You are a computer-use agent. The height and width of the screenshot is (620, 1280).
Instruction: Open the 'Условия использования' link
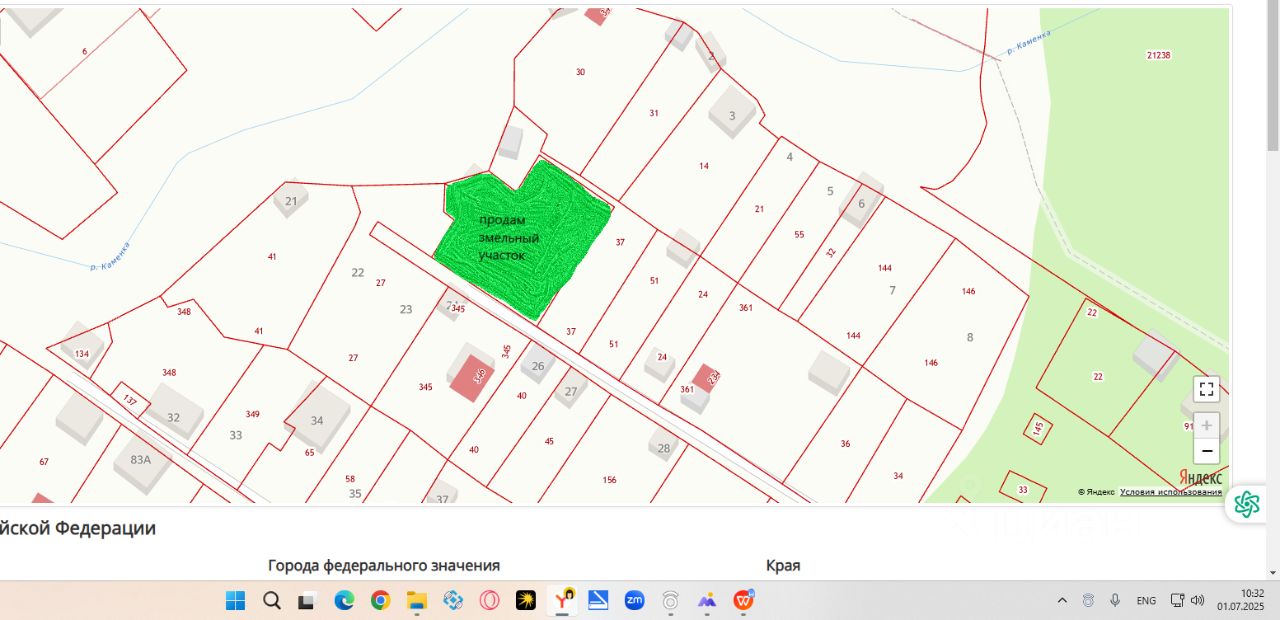[x=1170, y=492]
